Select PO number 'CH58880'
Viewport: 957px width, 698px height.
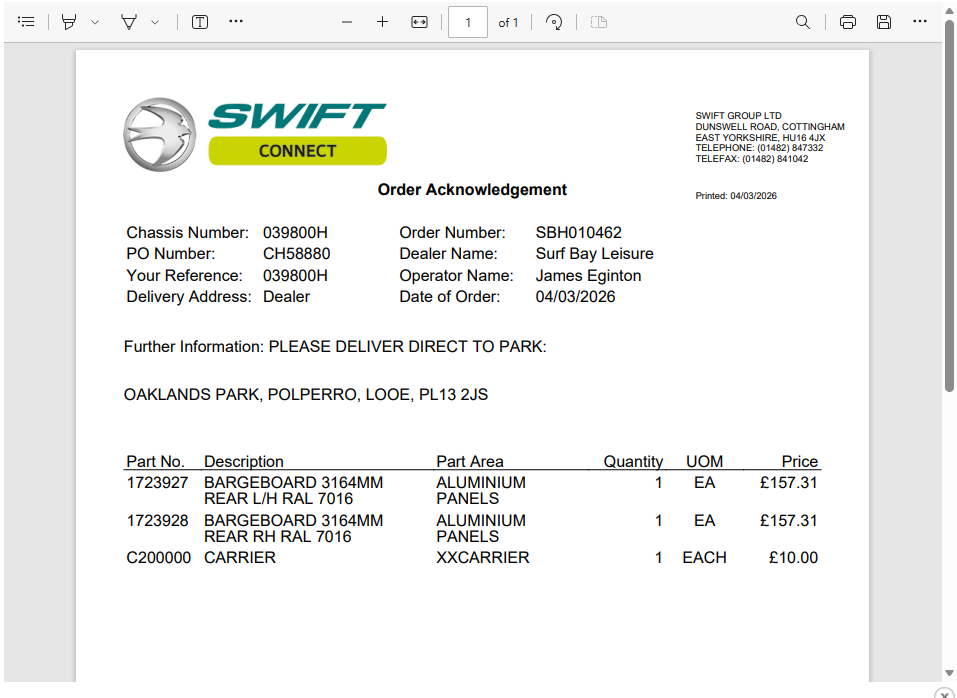point(297,254)
